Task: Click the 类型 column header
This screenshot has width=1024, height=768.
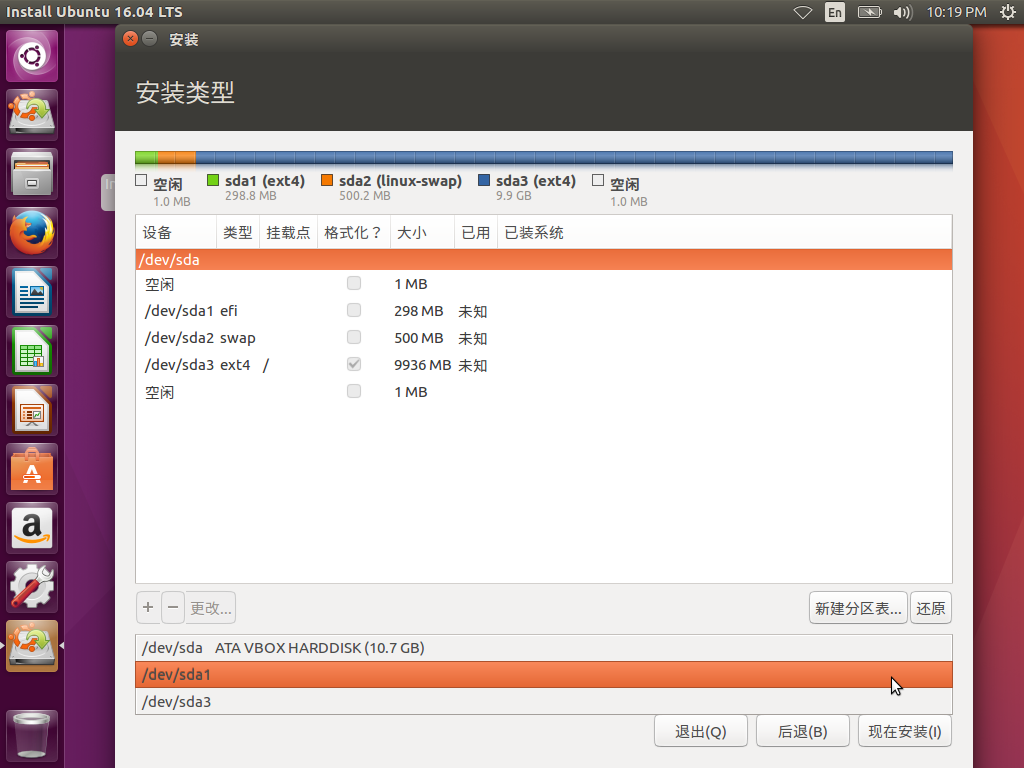Action: point(238,232)
